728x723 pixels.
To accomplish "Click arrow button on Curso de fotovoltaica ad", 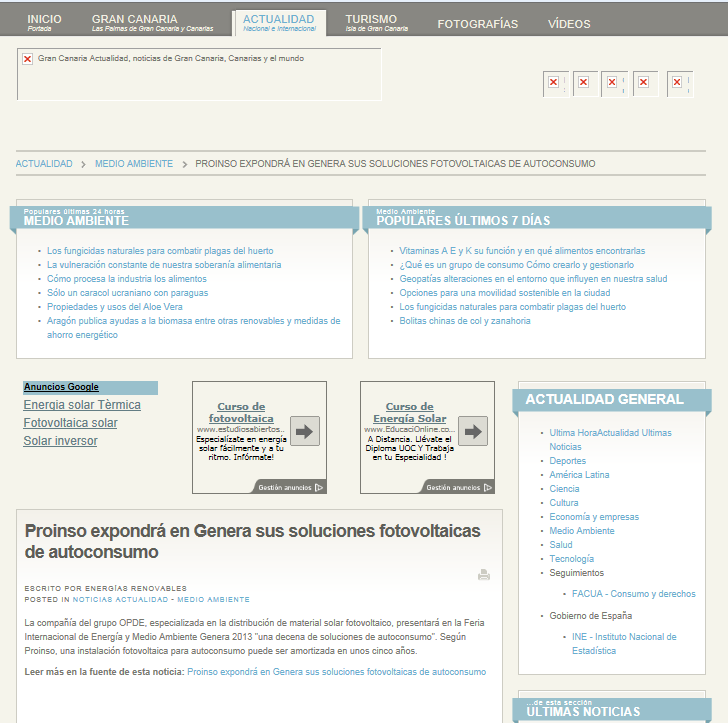I will tap(305, 431).
